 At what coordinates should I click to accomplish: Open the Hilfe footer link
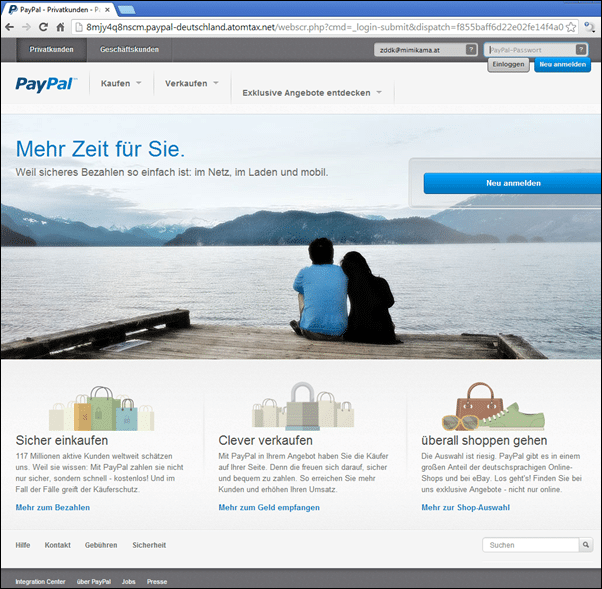pos(23,545)
